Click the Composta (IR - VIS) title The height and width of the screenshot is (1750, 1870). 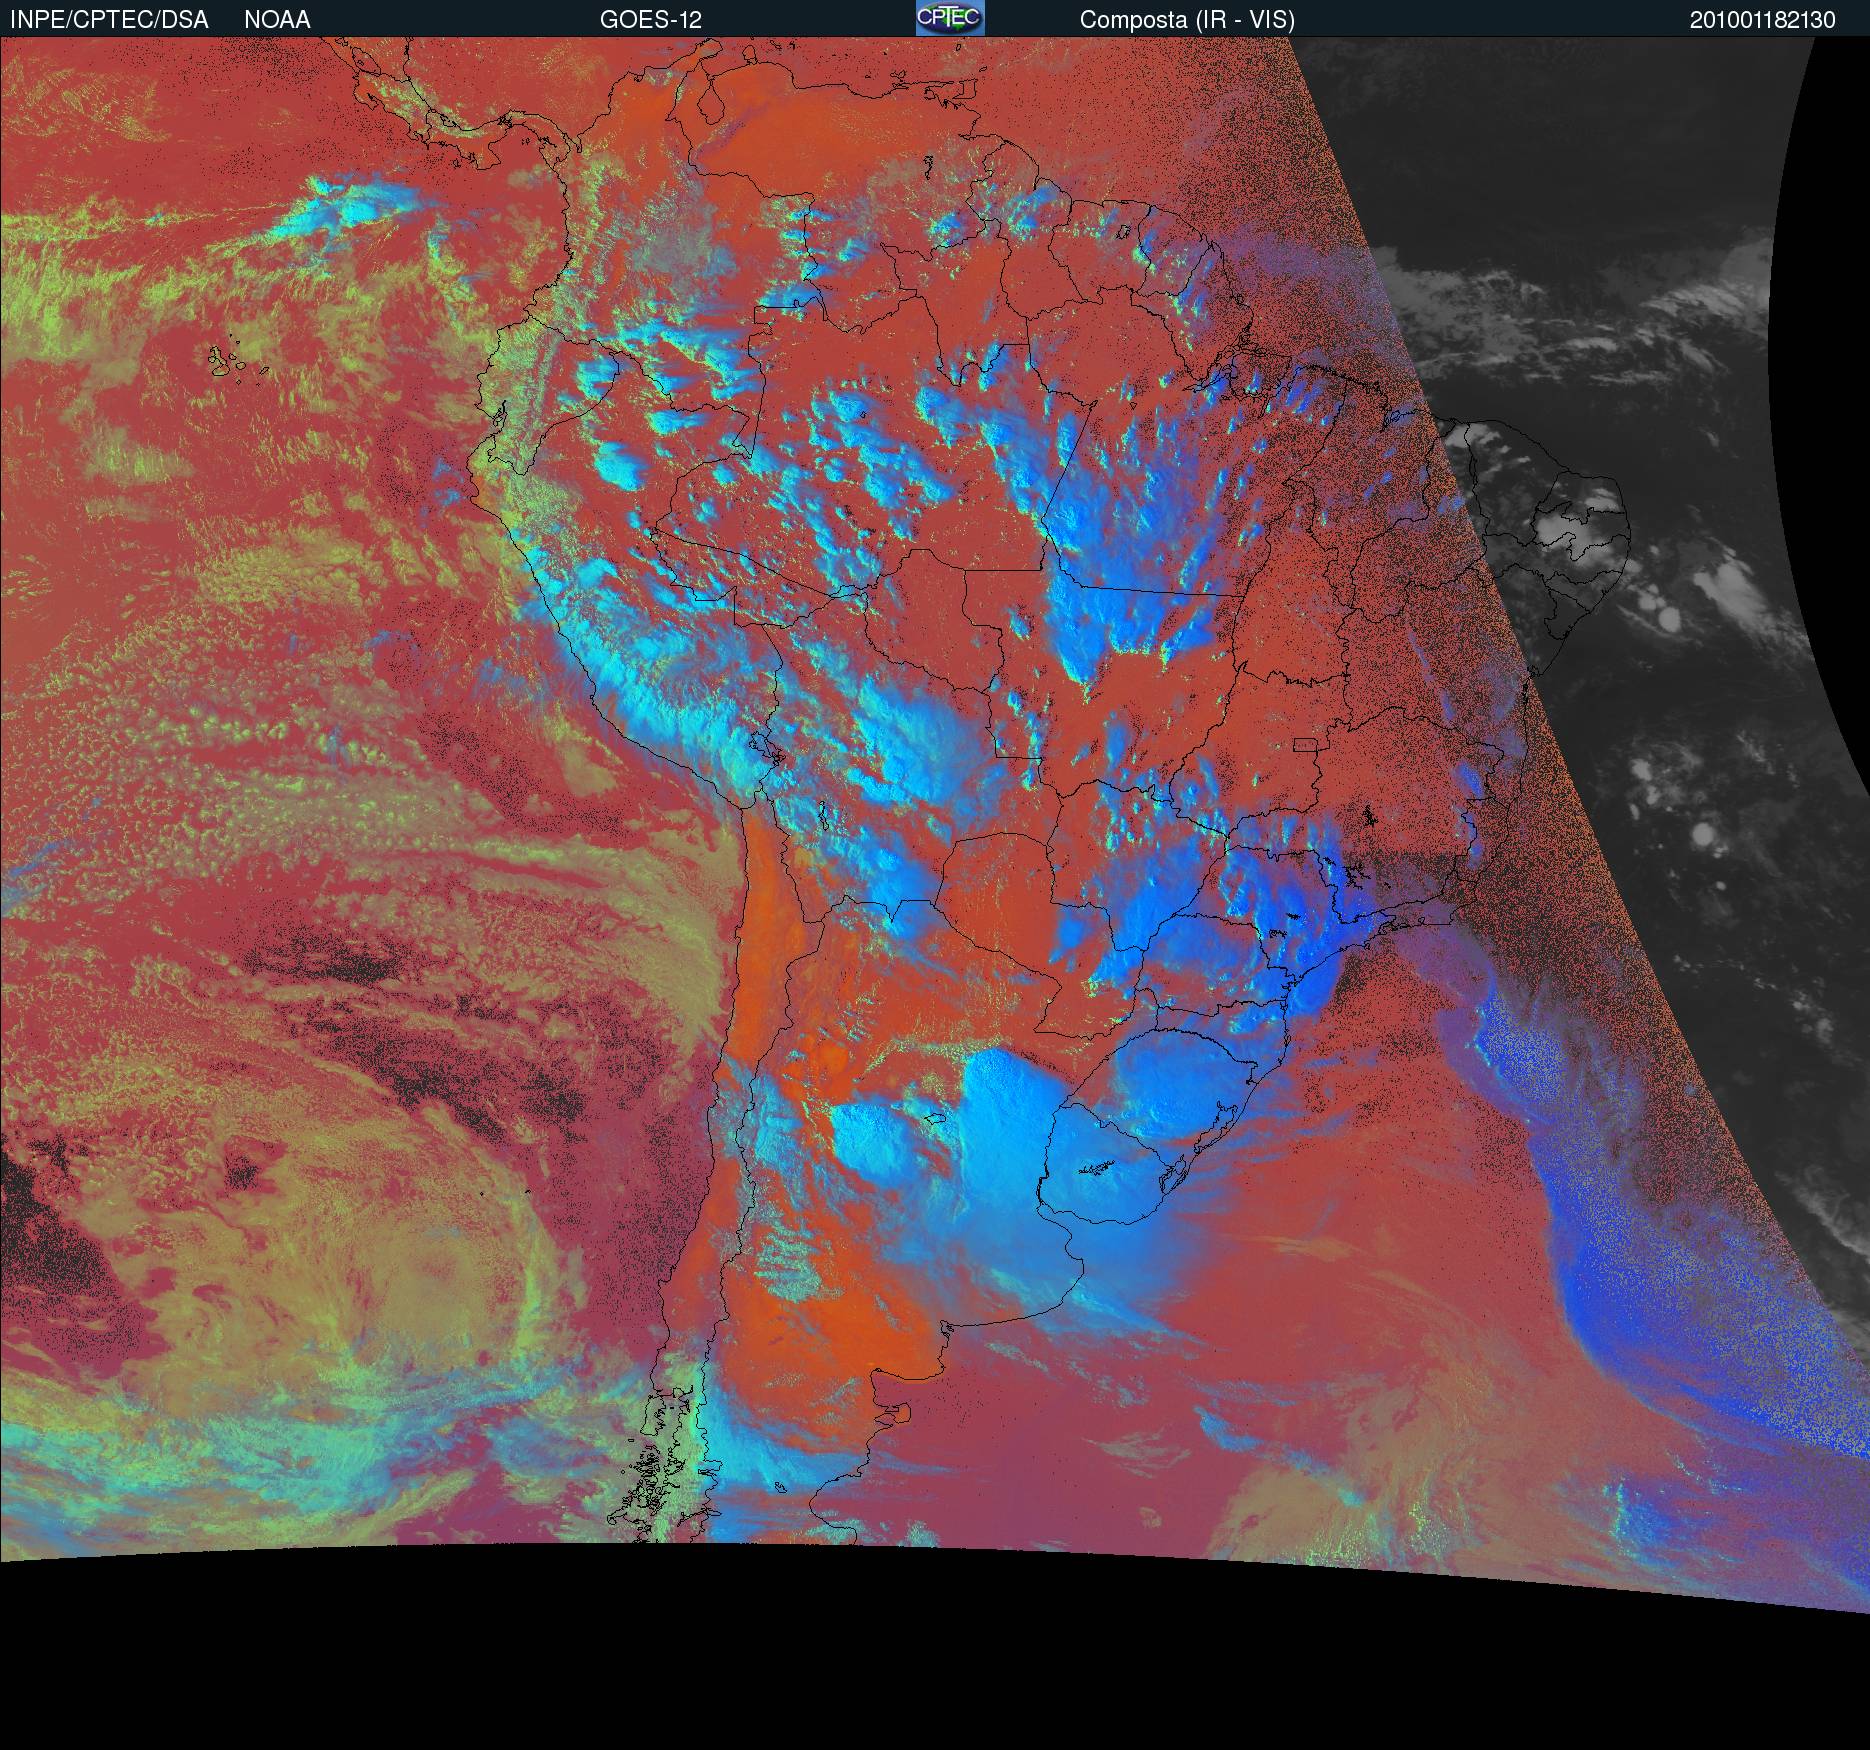tap(1186, 20)
